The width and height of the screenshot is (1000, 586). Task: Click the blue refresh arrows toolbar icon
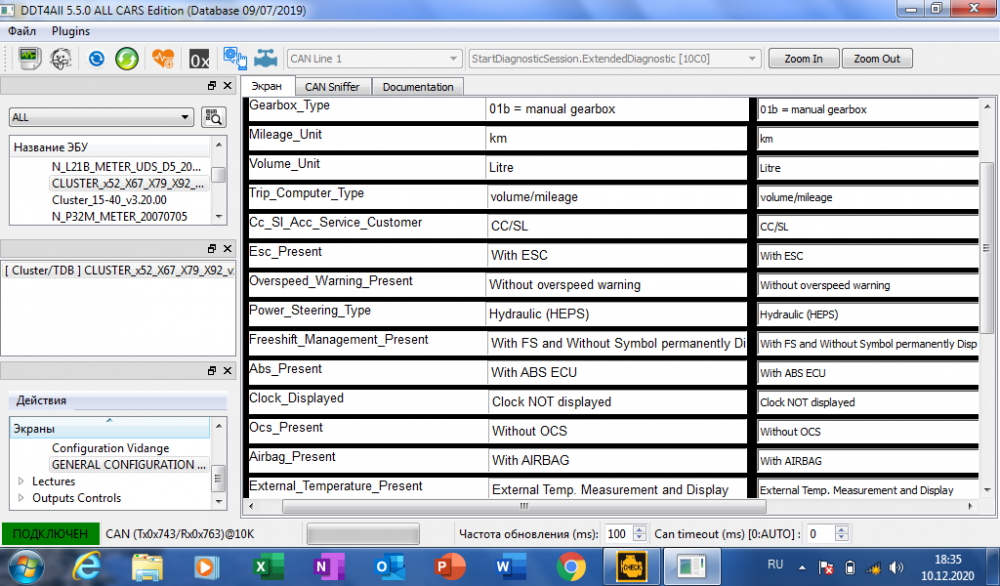point(96,59)
